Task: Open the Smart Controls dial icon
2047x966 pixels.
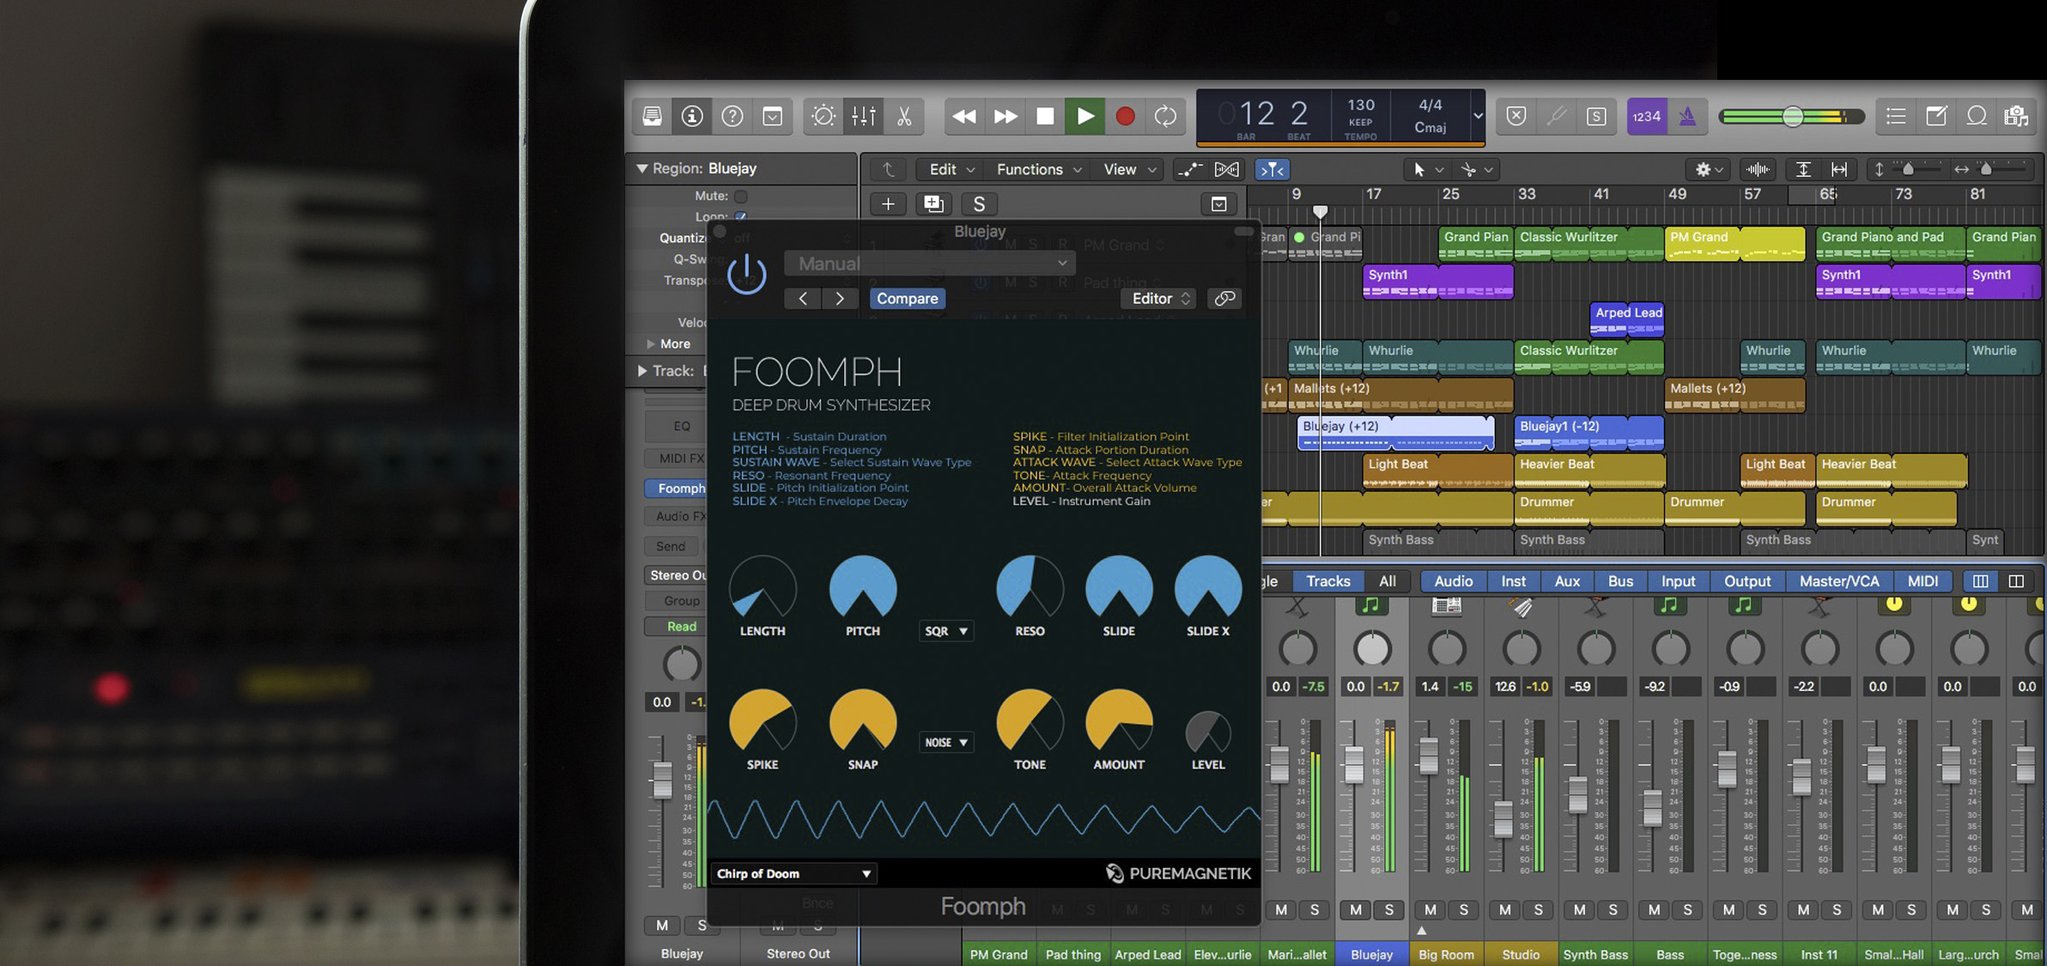Action: tap(823, 116)
